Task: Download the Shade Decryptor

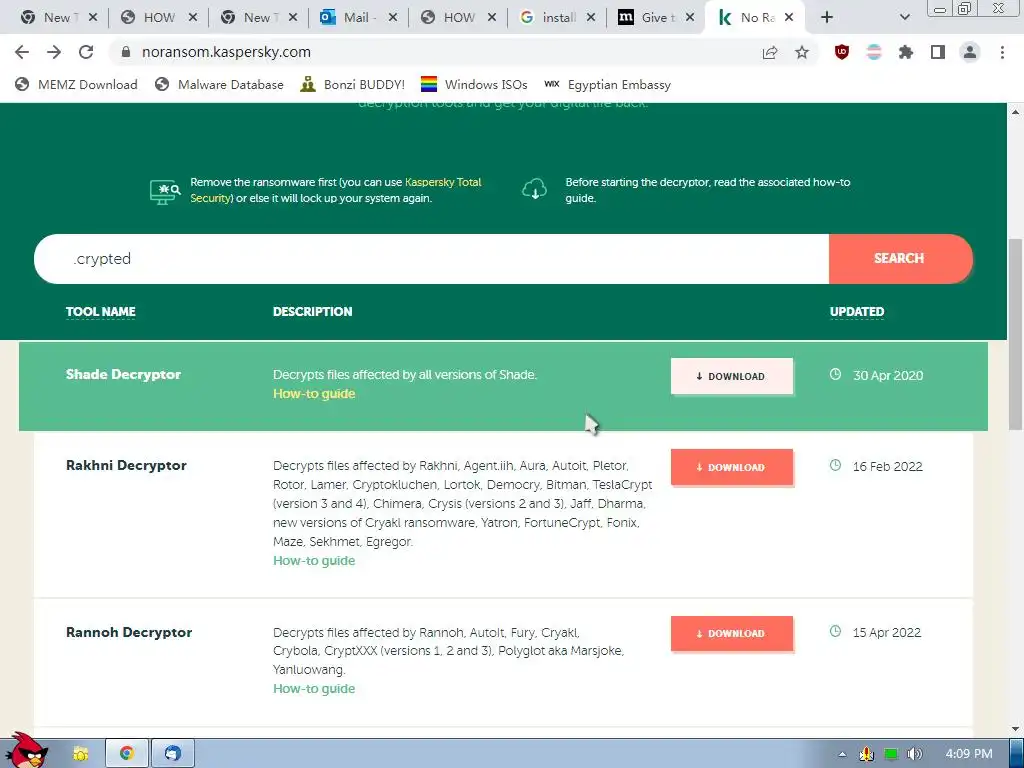Action: [731, 376]
